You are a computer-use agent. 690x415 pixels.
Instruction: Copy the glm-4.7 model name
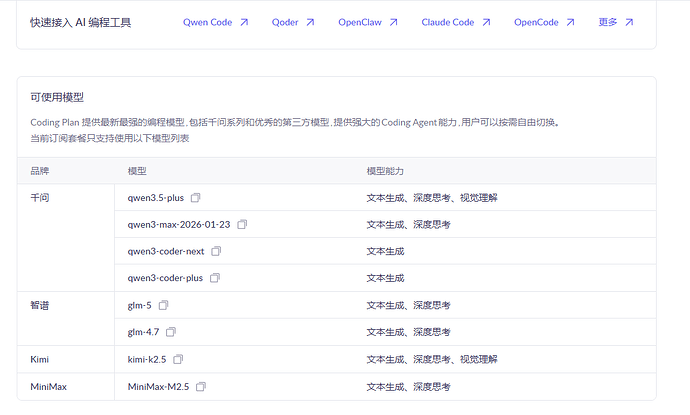(x=171, y=332)
